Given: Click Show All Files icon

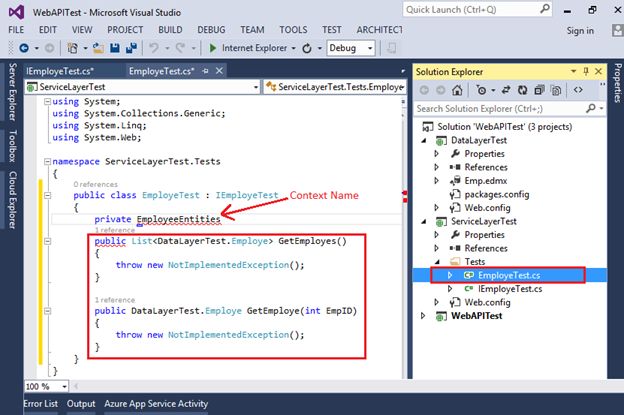Looking at the screenshot, I should [x=556, y=90].
